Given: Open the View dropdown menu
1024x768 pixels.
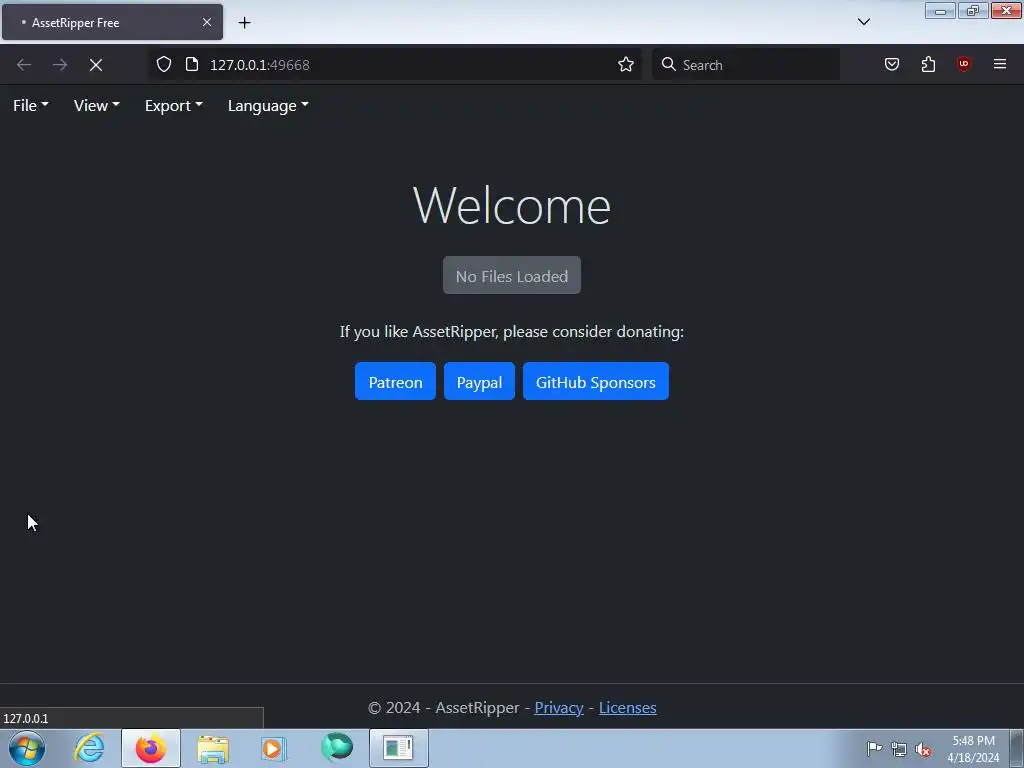Looking at the screenshot, I should pyautogui.click(x=96, y=106).
